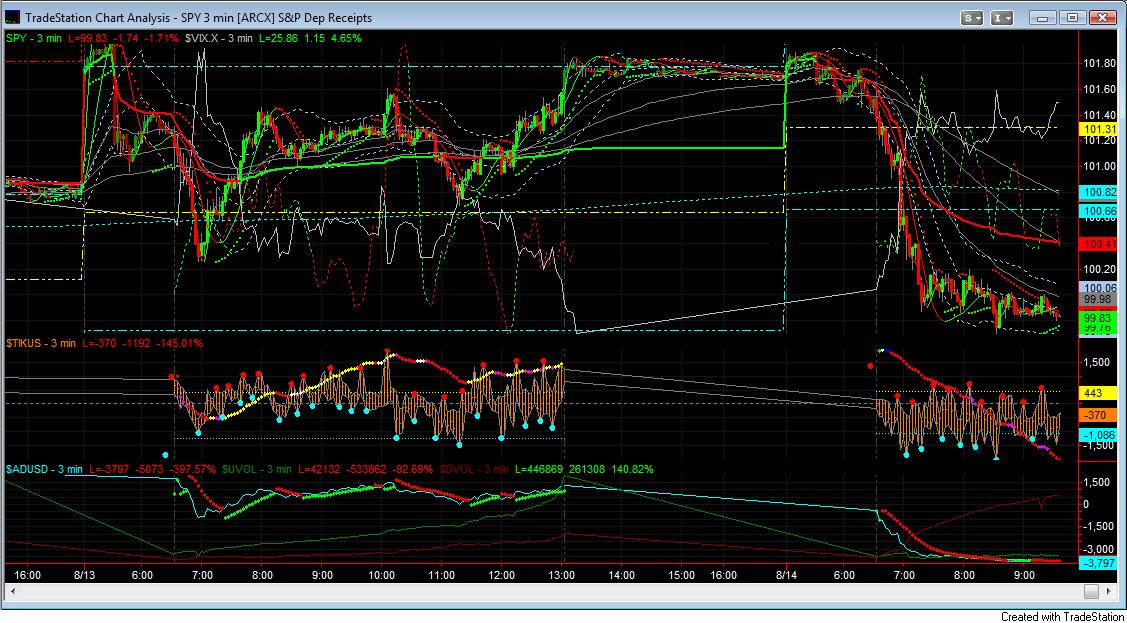The height and width of the screenshot is (623, 1127).
Task: Click the 13:00 time axis label
Action: pyautogui.click(x=561, y=576)
